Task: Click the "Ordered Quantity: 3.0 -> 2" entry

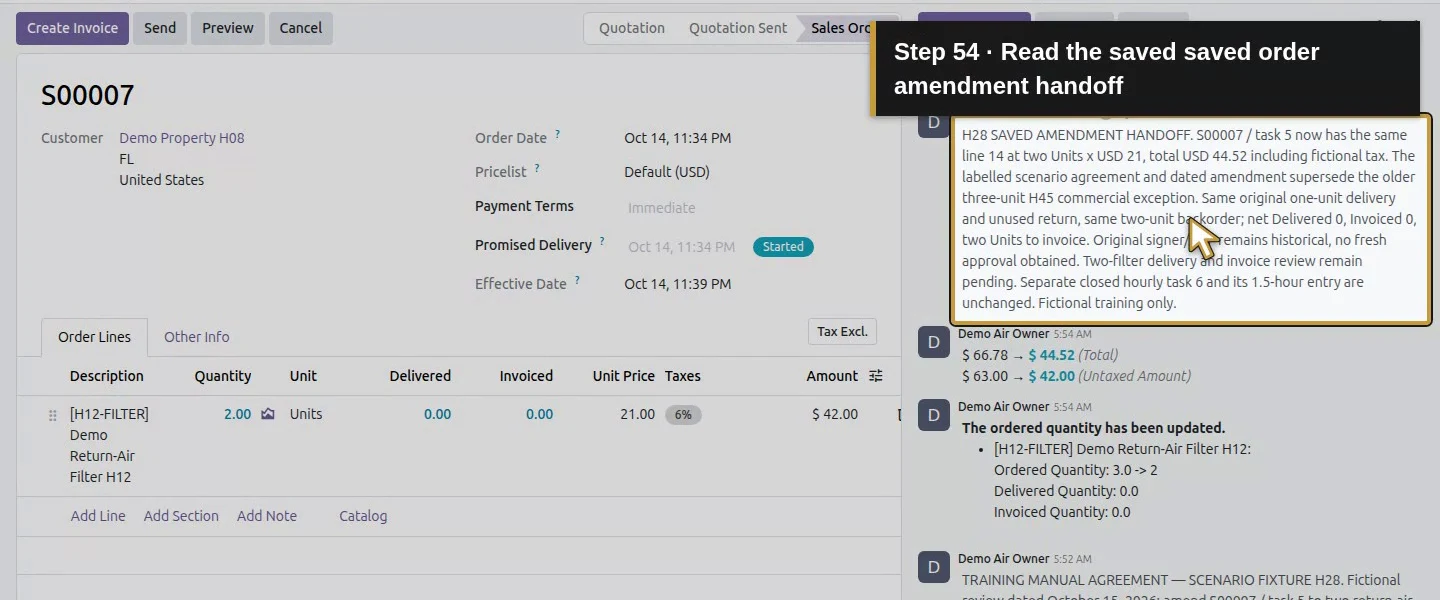Action: pos(1076,470)
